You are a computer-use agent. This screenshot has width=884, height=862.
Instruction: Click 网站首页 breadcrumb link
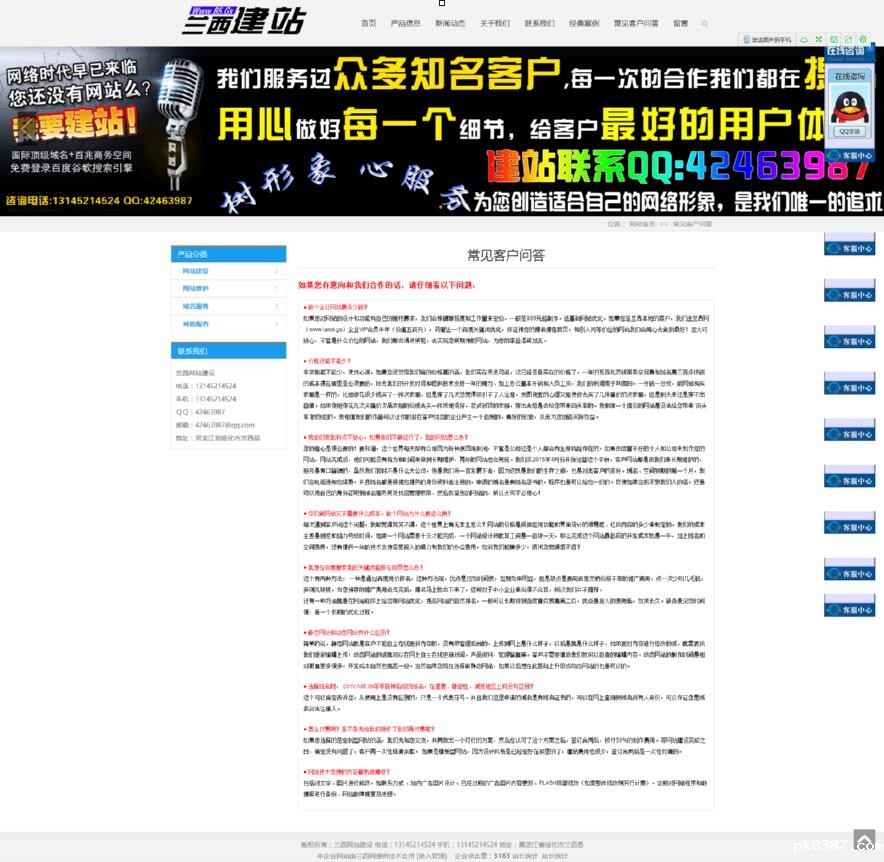click(x=641, y=224)
